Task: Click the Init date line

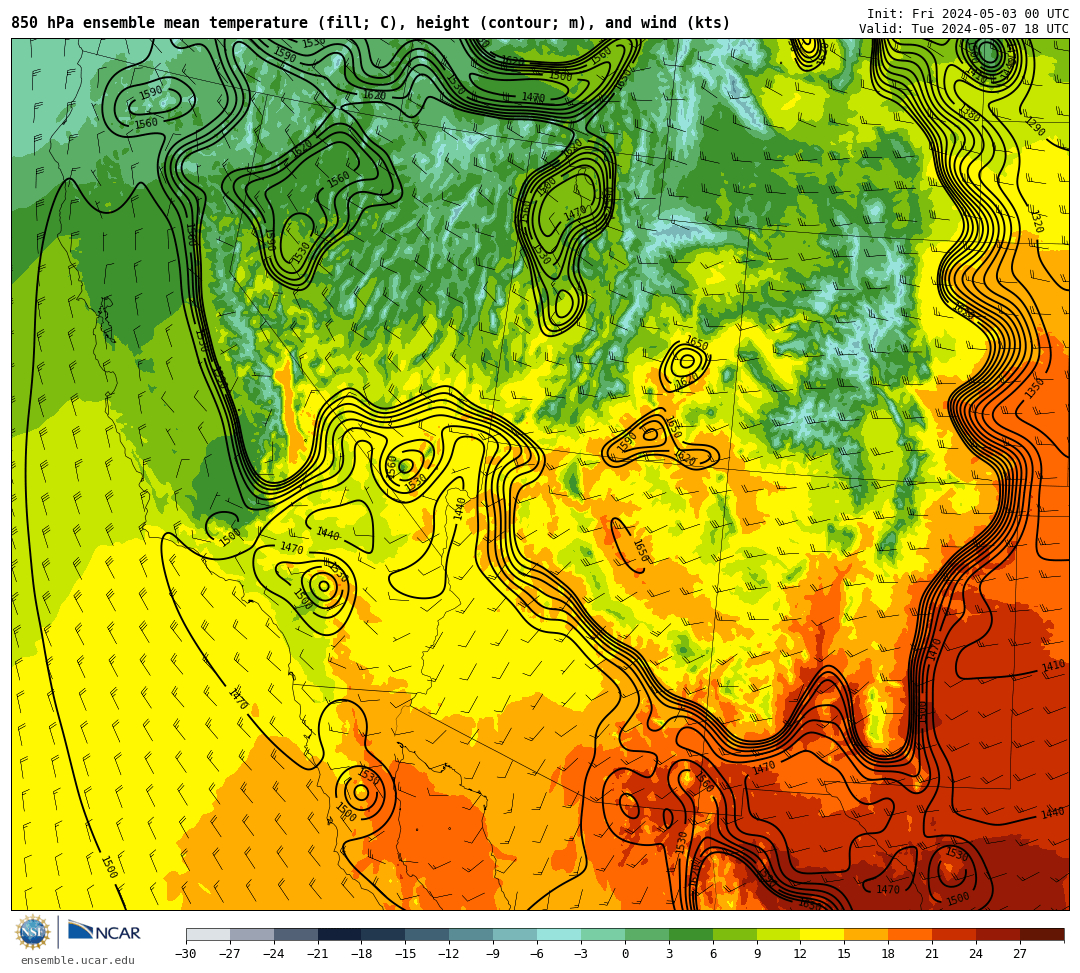Action: tap(968, 14)
